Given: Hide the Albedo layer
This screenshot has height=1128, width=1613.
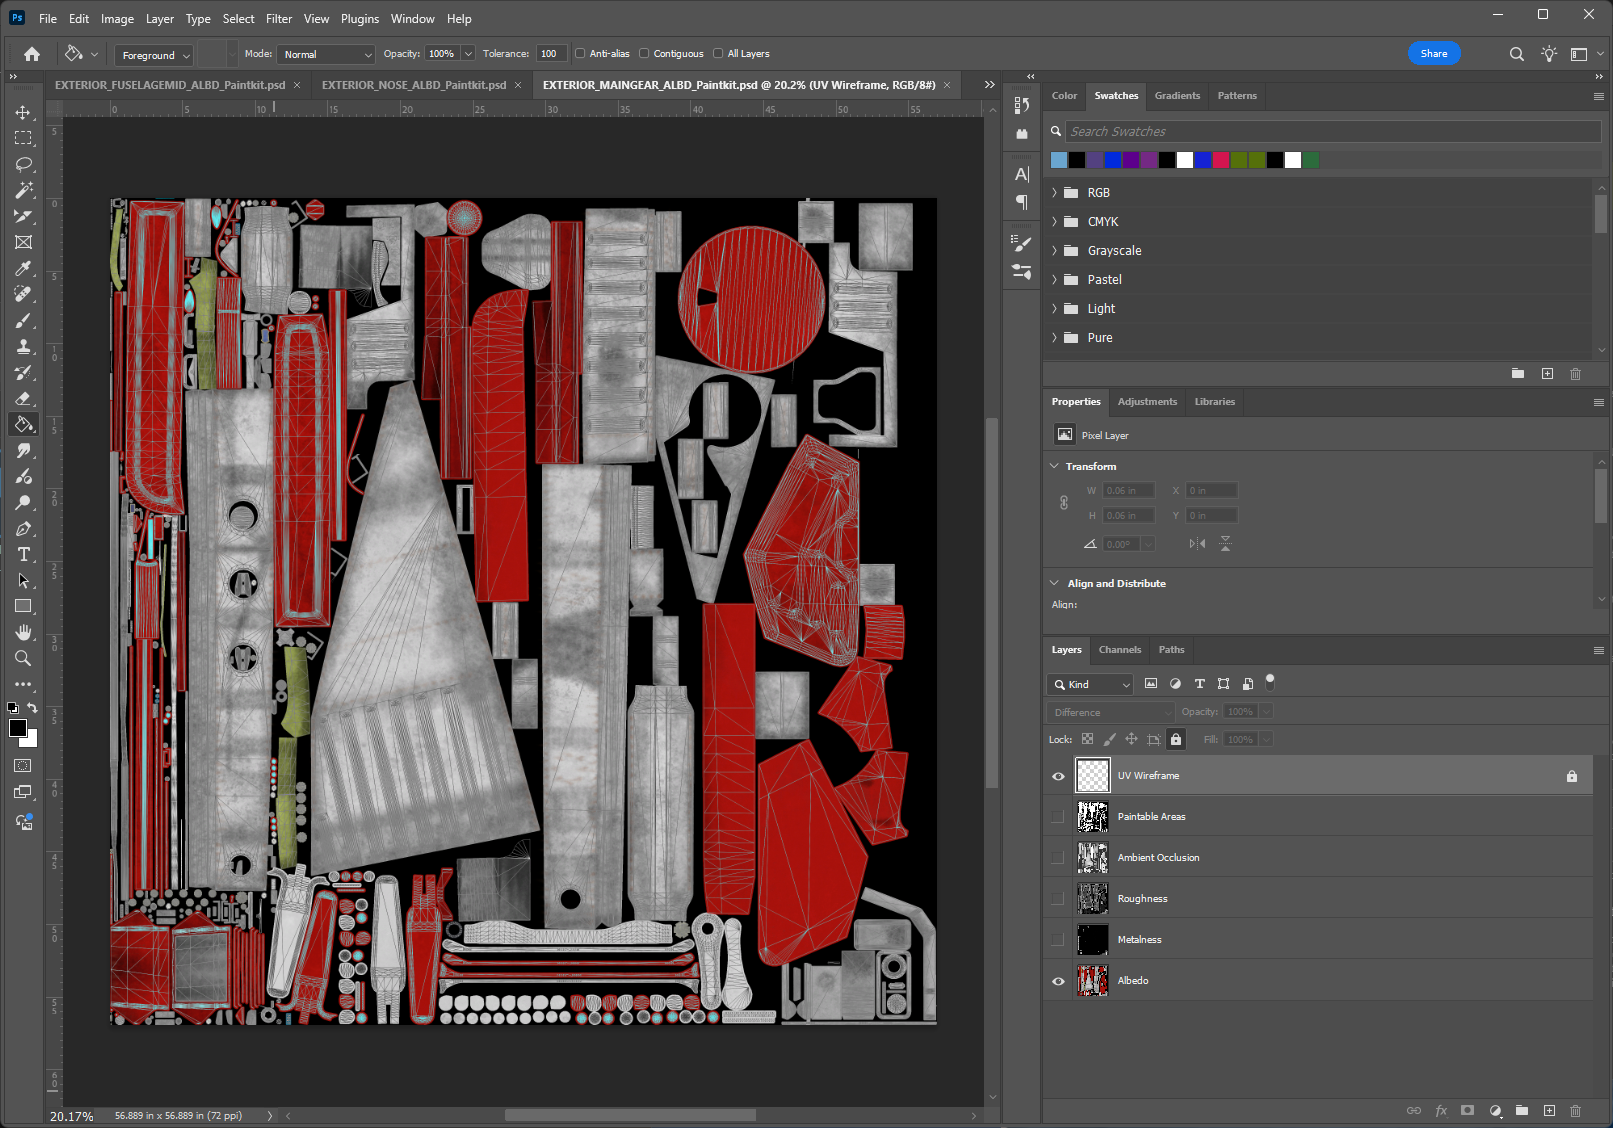Looking at the screenshot, I should coord(1058,981).
